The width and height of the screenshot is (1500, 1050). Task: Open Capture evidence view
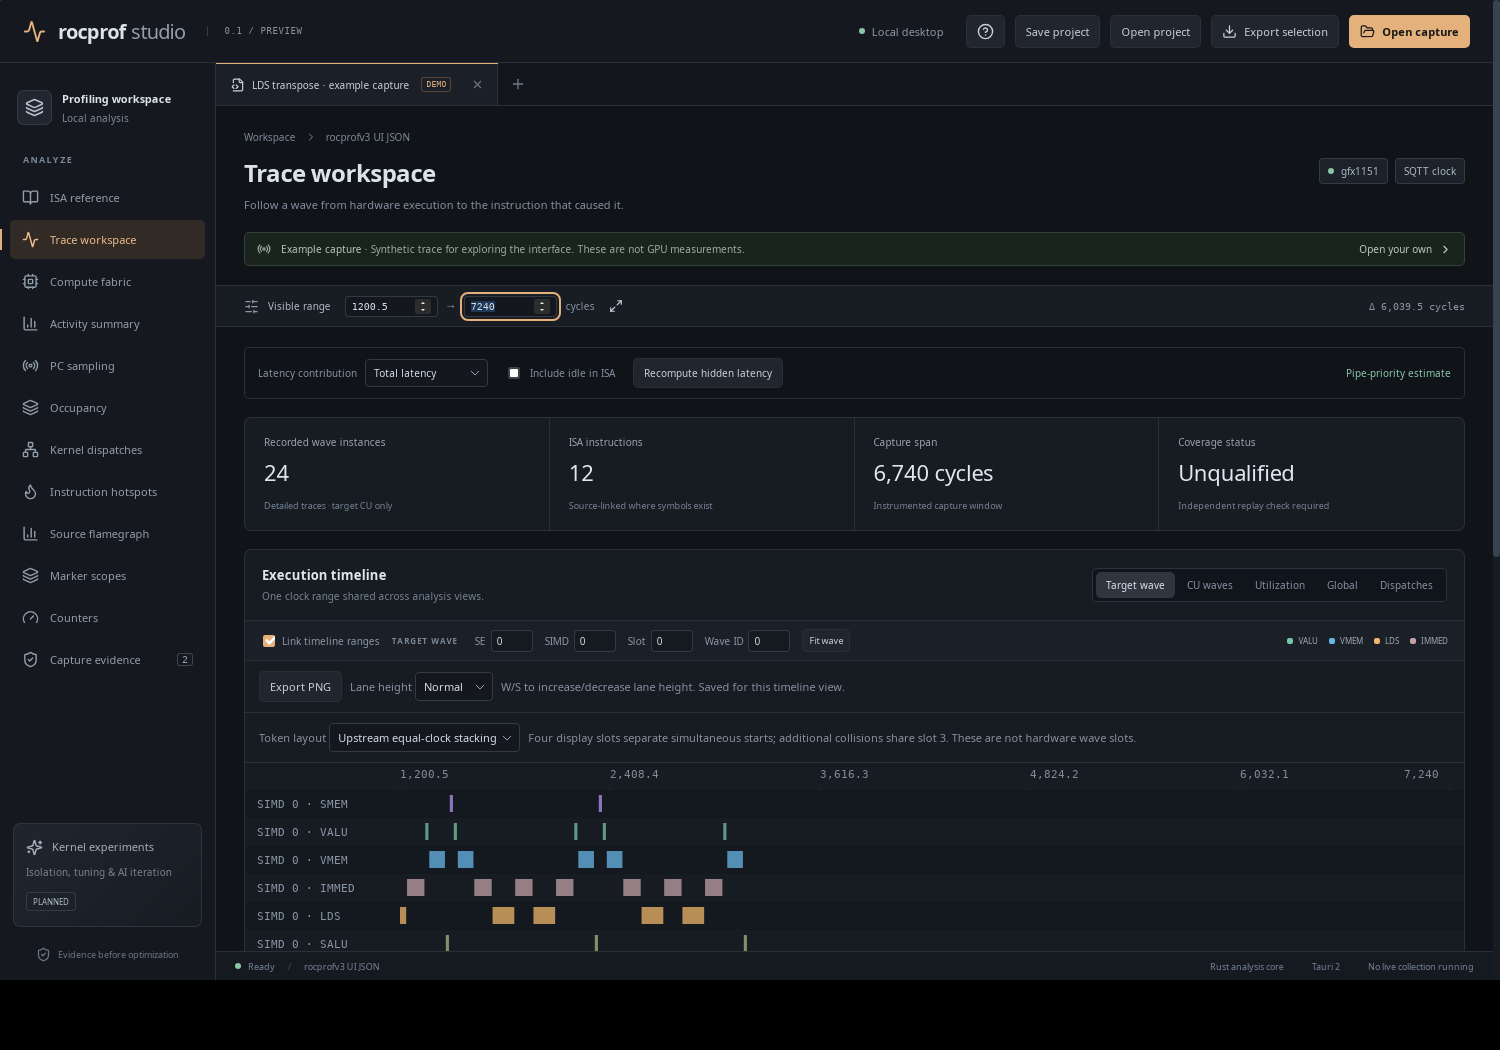pos(107,660)
